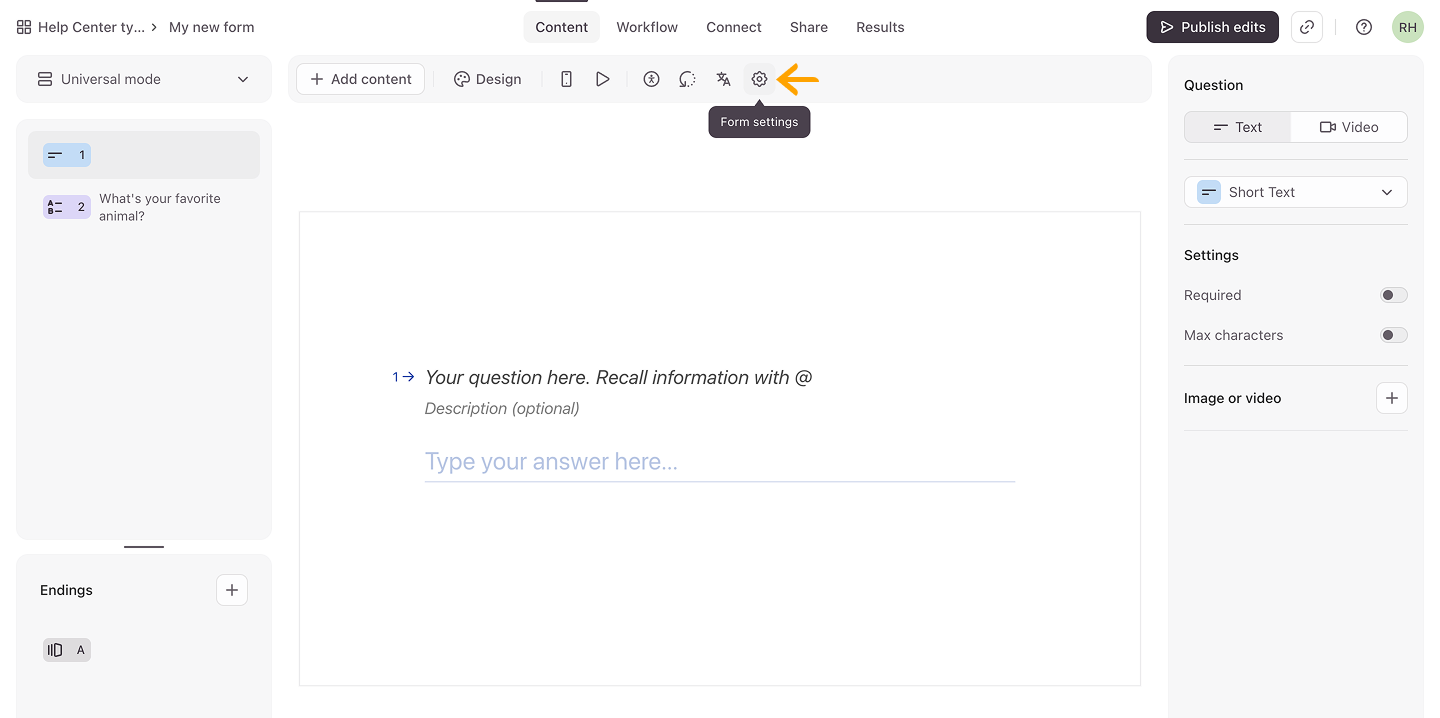Open the Short Text type dropdown

pos(1295,192)
